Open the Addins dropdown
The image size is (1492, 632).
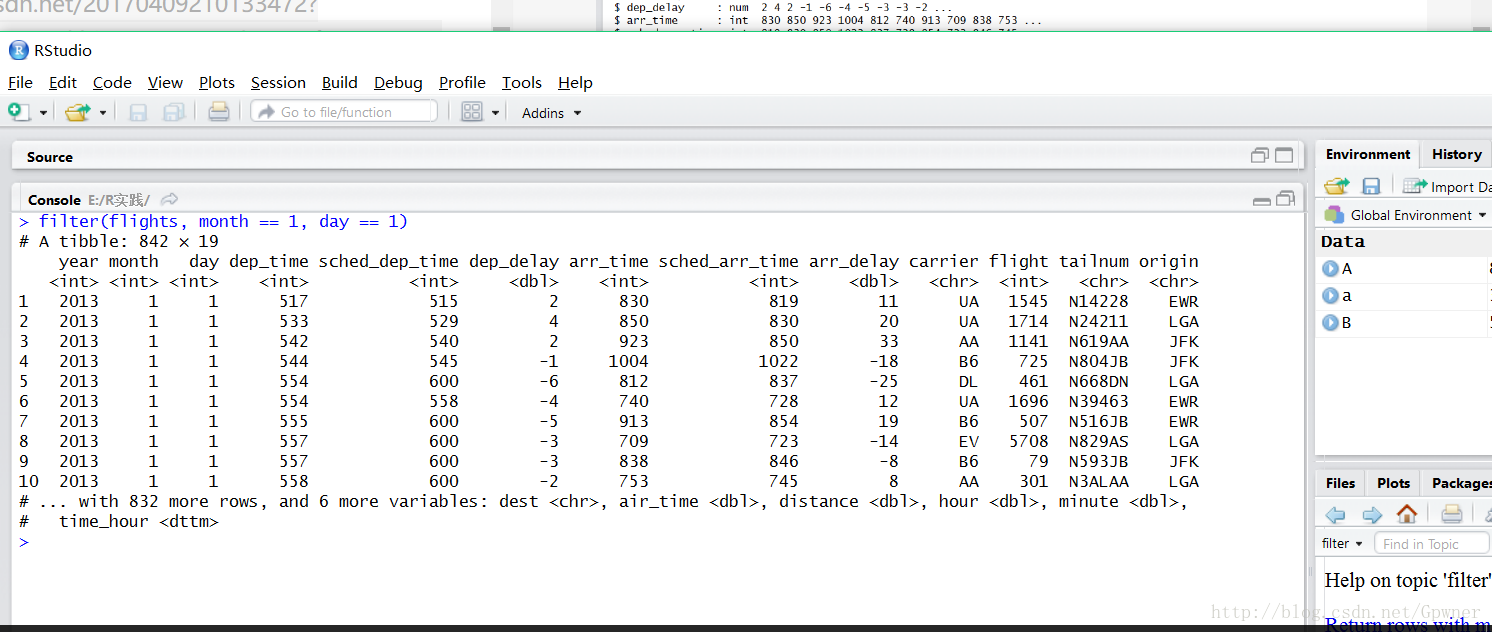(551, 113)
